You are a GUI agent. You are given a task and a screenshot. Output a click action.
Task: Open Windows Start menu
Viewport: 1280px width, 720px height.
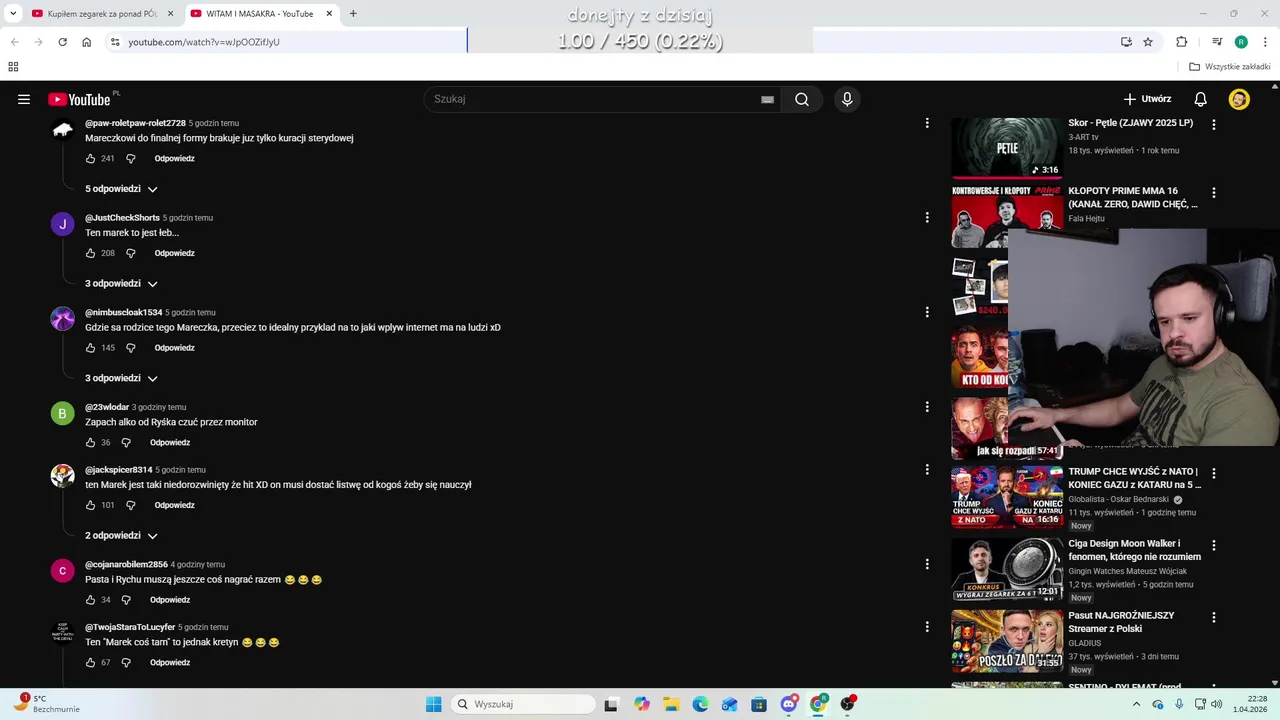(433, 704)
